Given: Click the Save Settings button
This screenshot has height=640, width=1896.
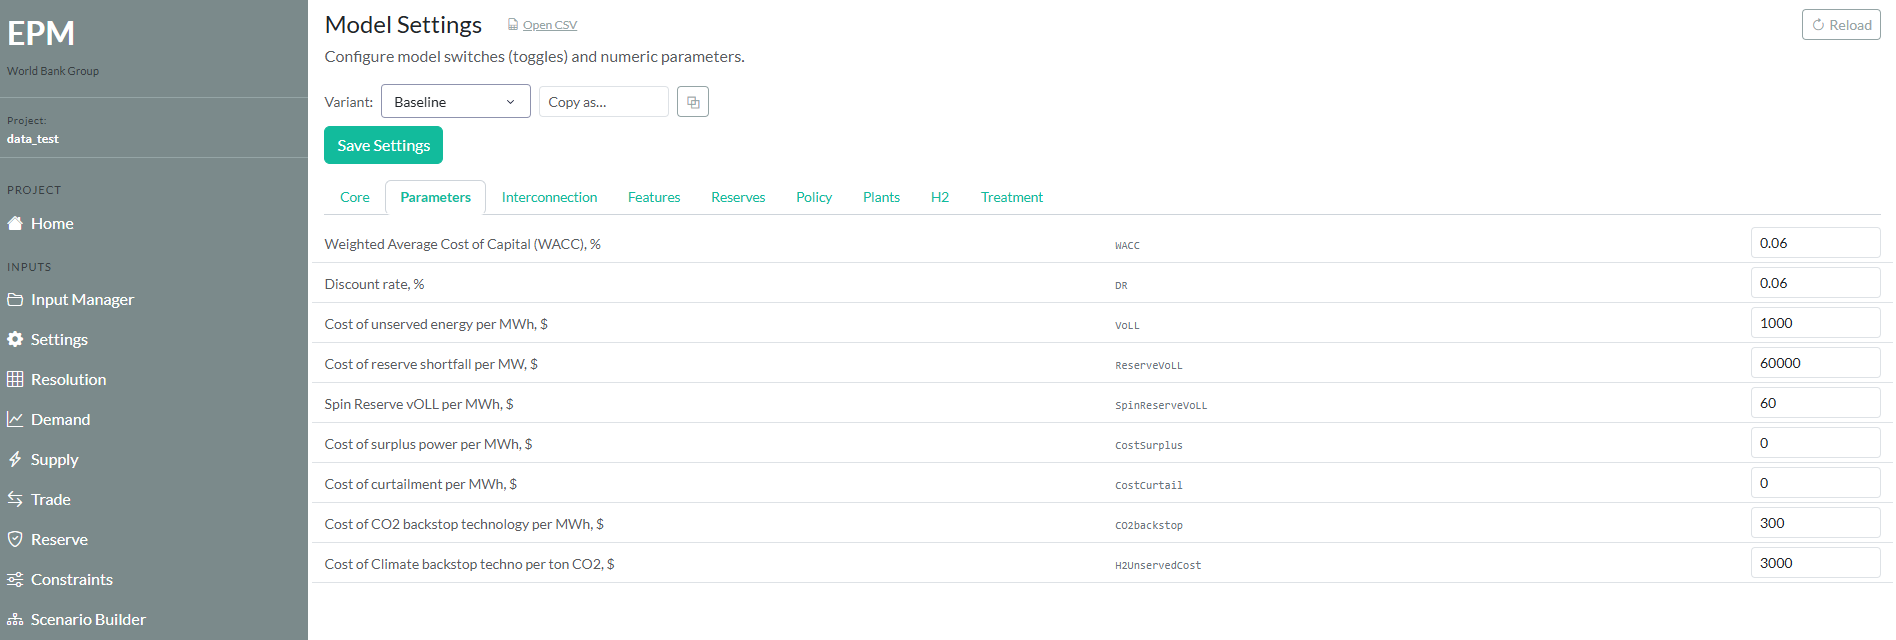Looking at the screenshot, I should [x=383, y=145].
